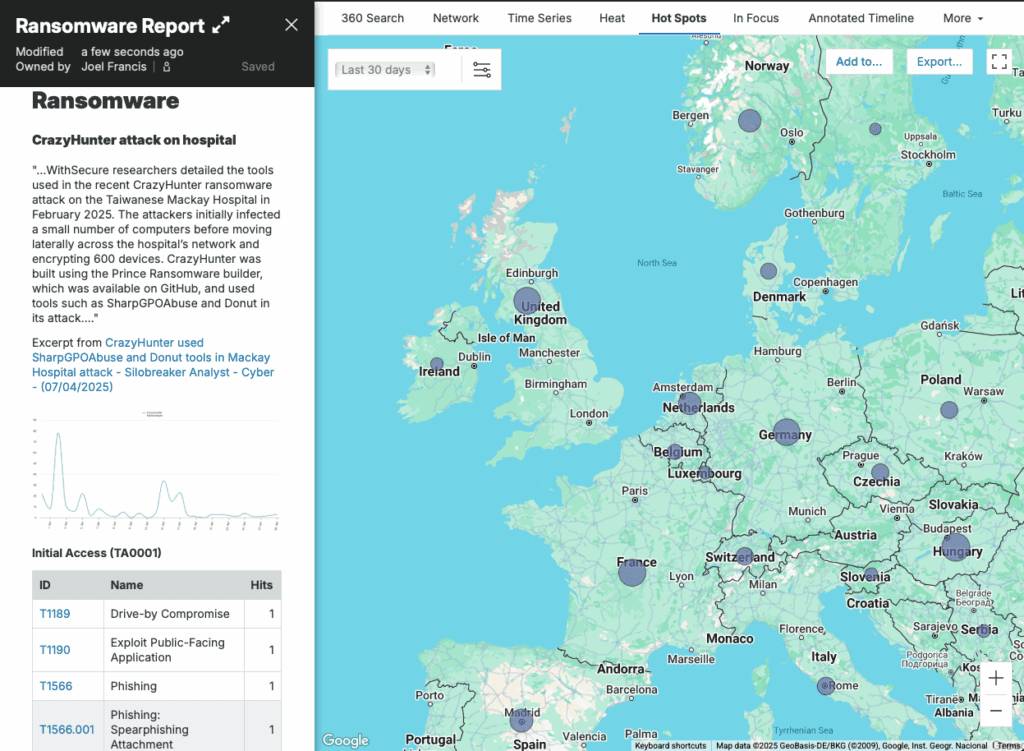Click the Switzerland hot spot circle

click(x=744, y=556)
